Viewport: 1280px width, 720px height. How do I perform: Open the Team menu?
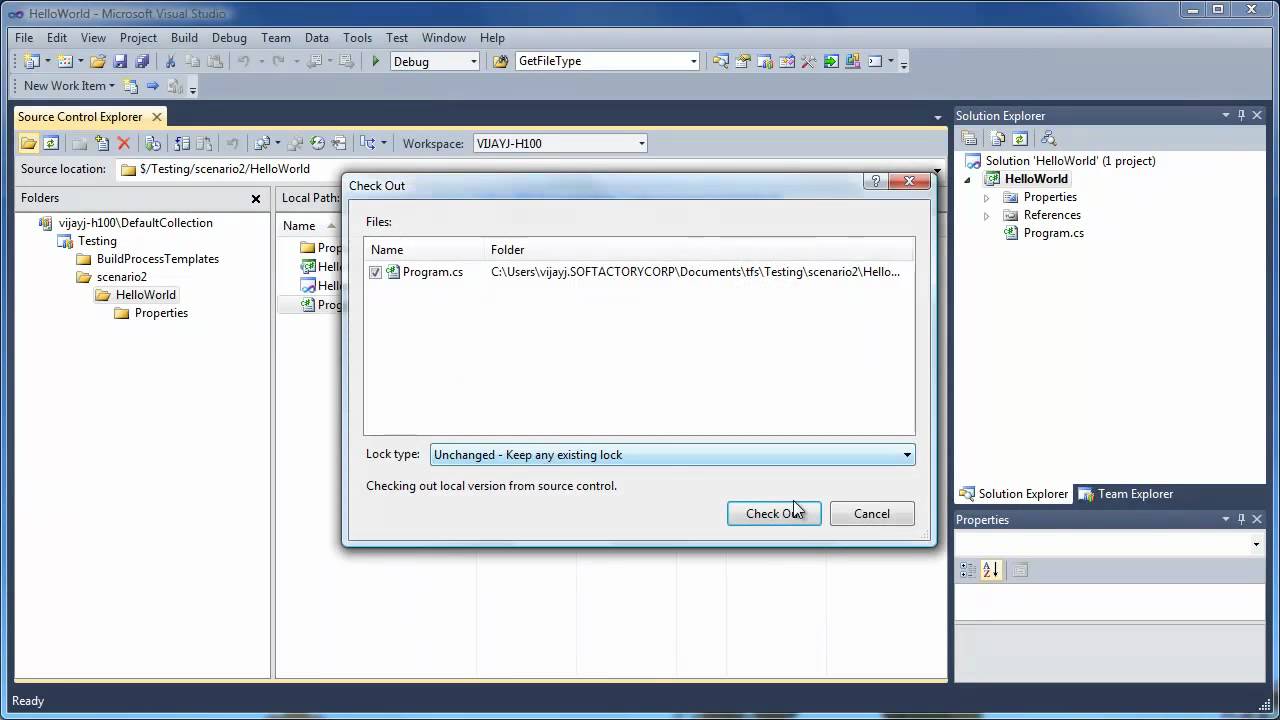(x=276, y=38)
